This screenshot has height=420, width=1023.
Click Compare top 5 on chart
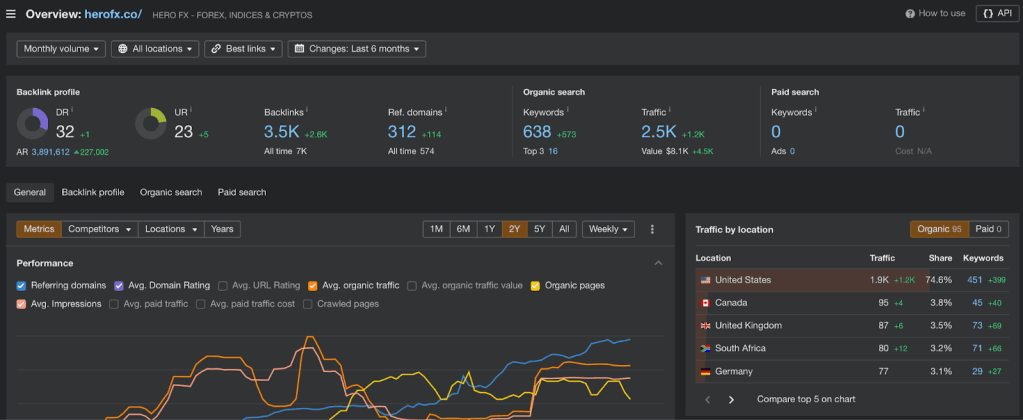[x=806, y=399]
